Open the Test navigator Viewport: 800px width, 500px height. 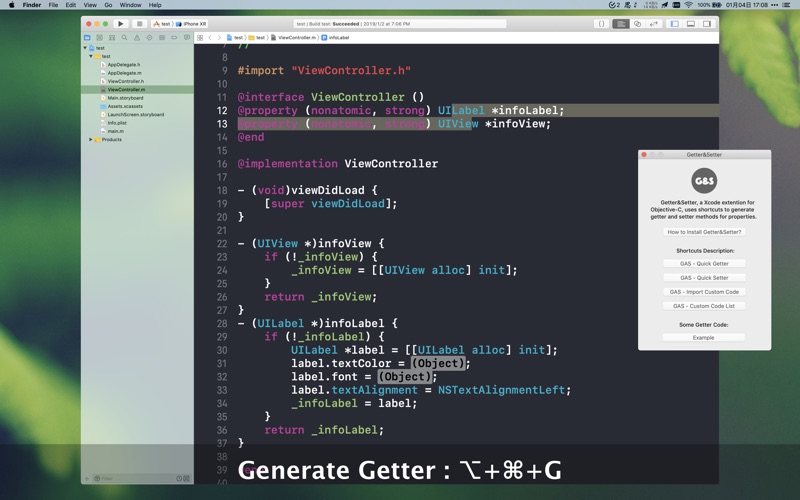149,37
